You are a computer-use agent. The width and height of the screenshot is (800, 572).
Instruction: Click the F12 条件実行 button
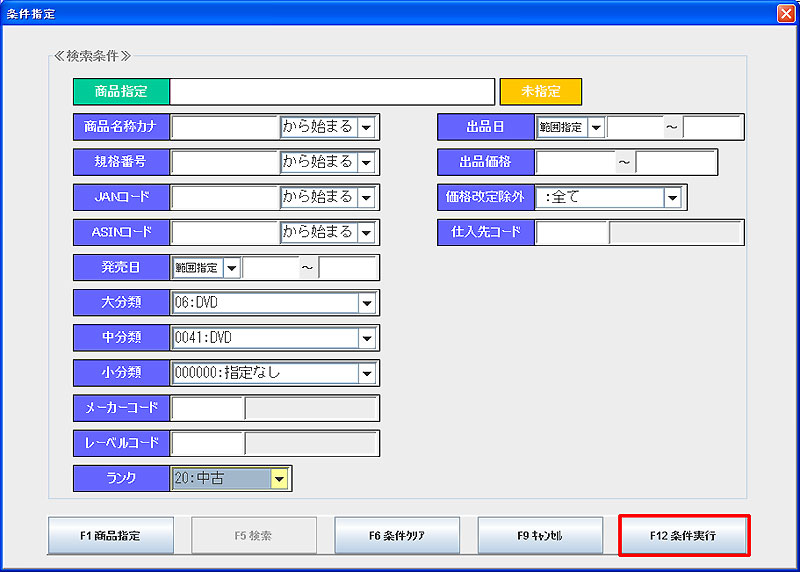coord(684,536)
